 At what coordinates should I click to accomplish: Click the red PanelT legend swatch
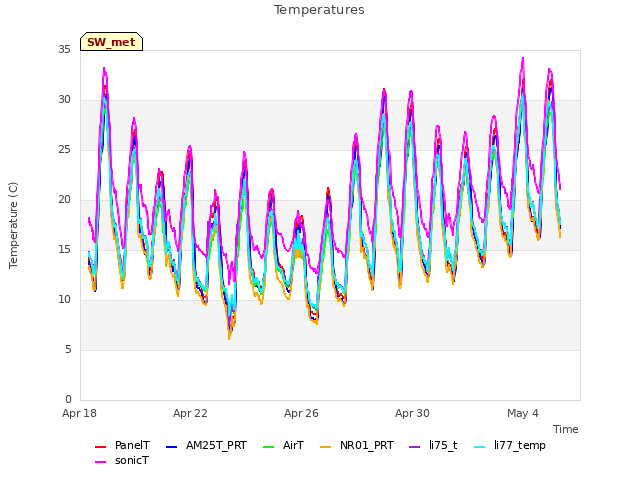pos(100,447)
